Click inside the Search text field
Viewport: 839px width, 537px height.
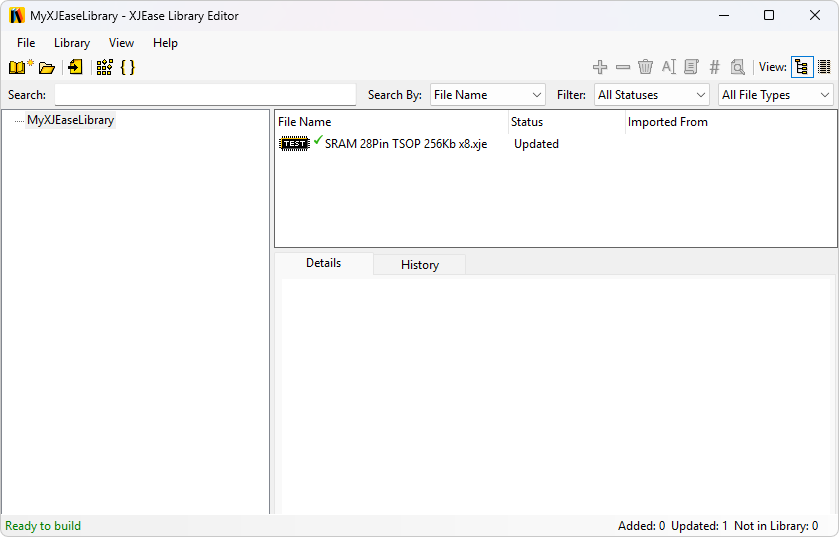[205, 95]
